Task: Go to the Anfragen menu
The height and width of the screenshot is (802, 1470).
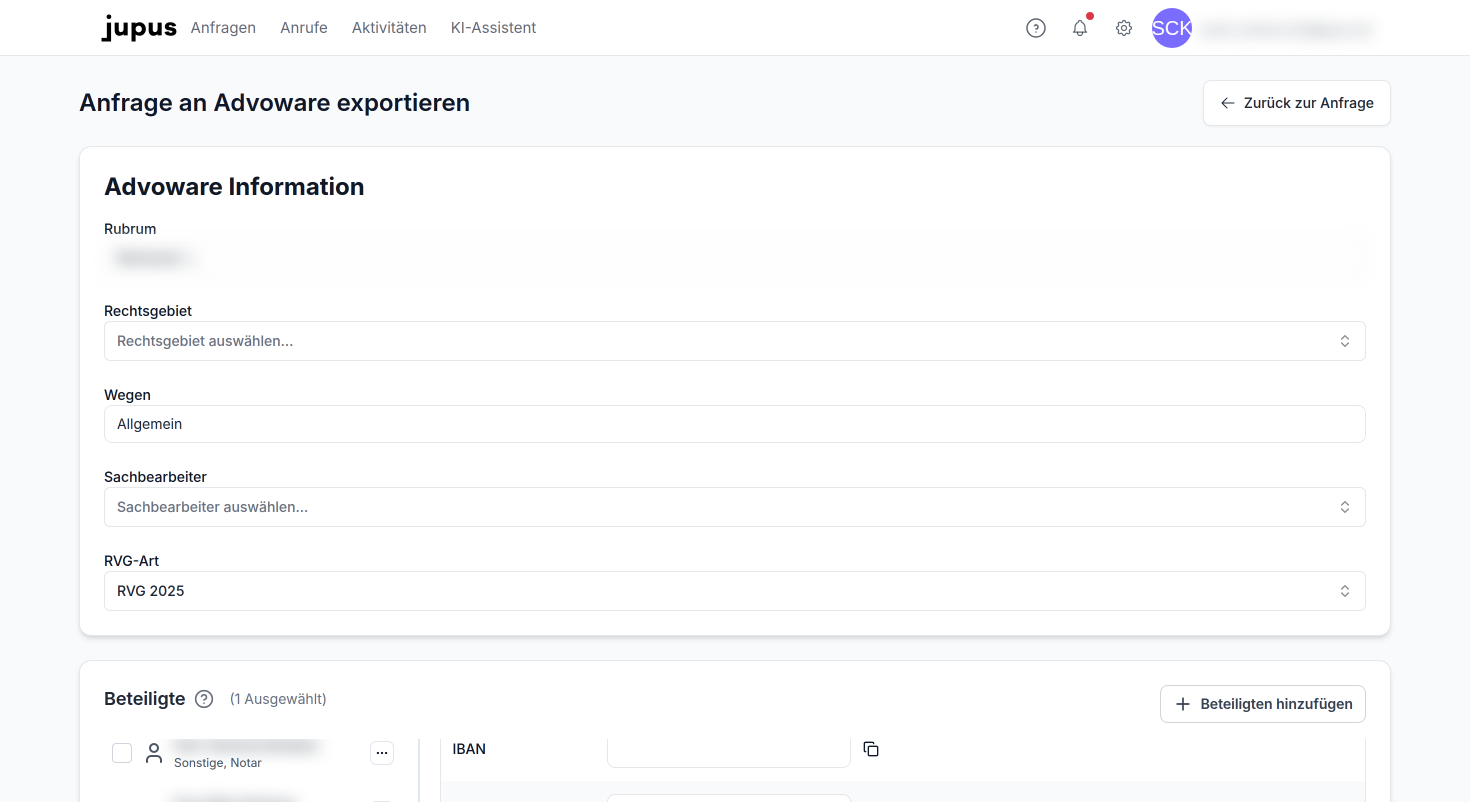Action: pos(223,28)
